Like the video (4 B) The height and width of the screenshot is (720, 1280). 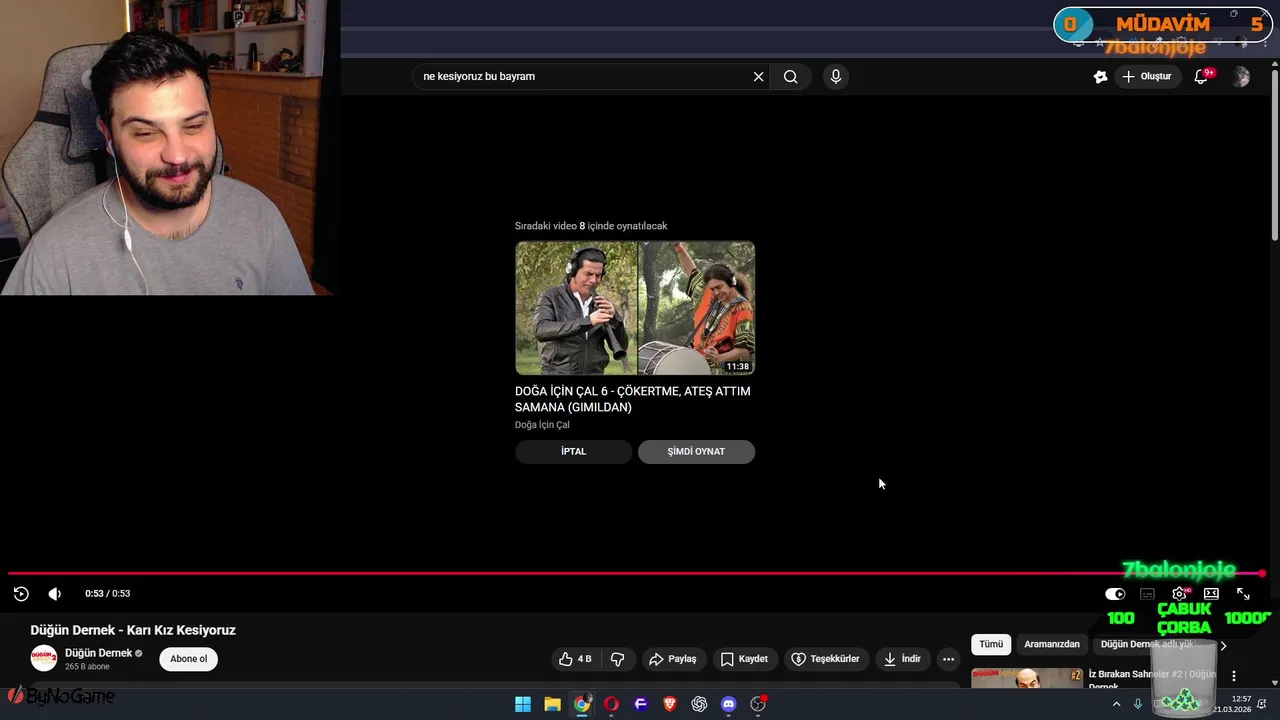(x=575, y=659)
